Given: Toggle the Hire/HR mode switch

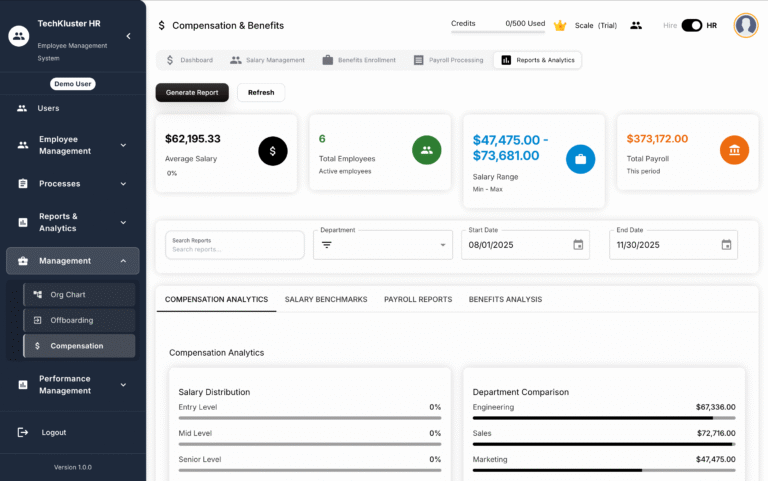Looking at the screenshot, I should 691,25.
